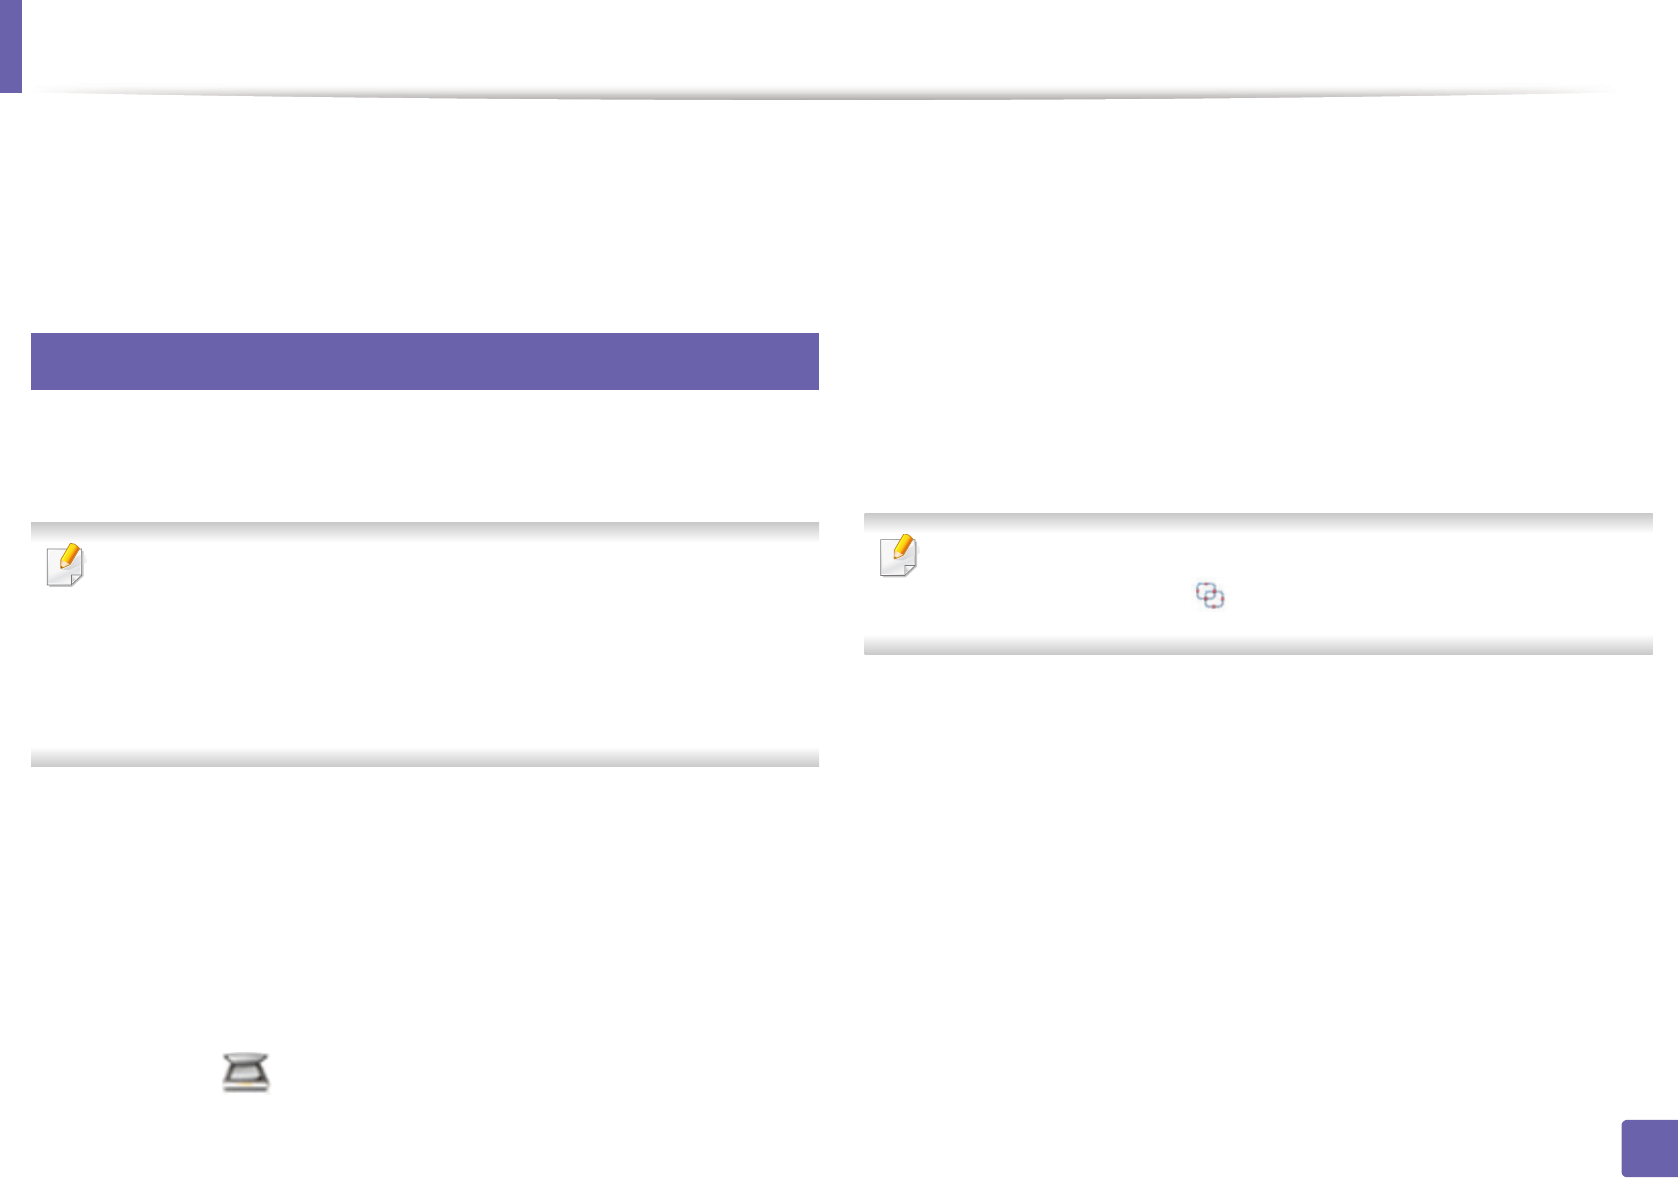Click the overlapping squares icon in right note

[1210, 596]
